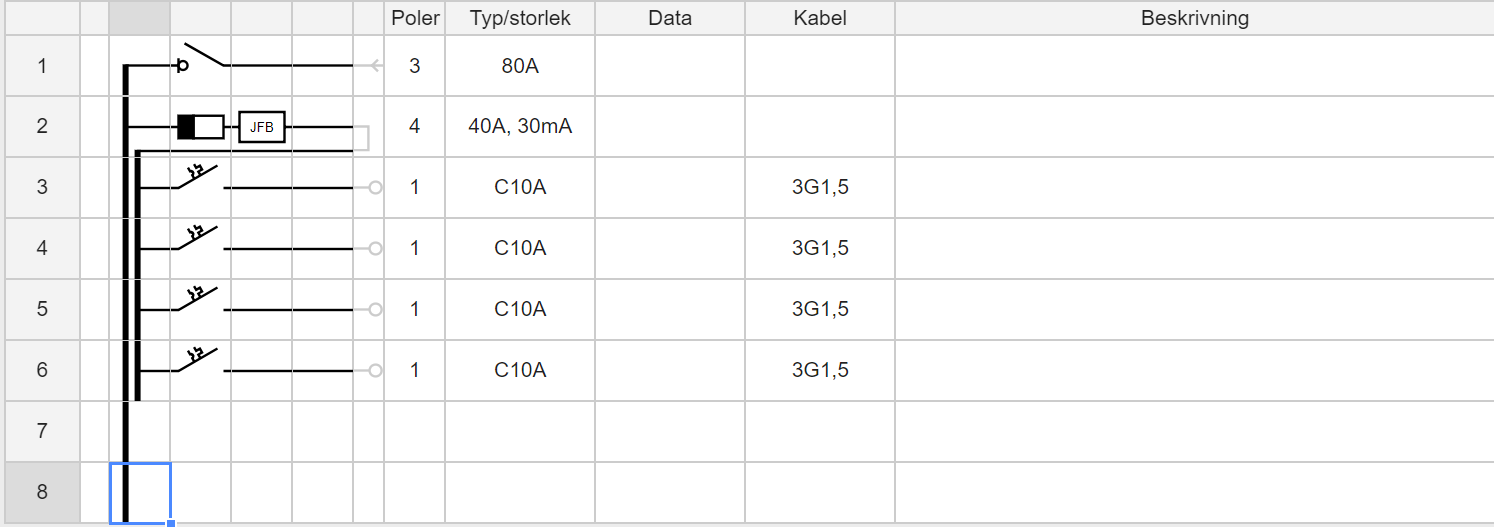Click the empty Data cell in row 5
1494x530 pixels.
(x=670, y=309)
